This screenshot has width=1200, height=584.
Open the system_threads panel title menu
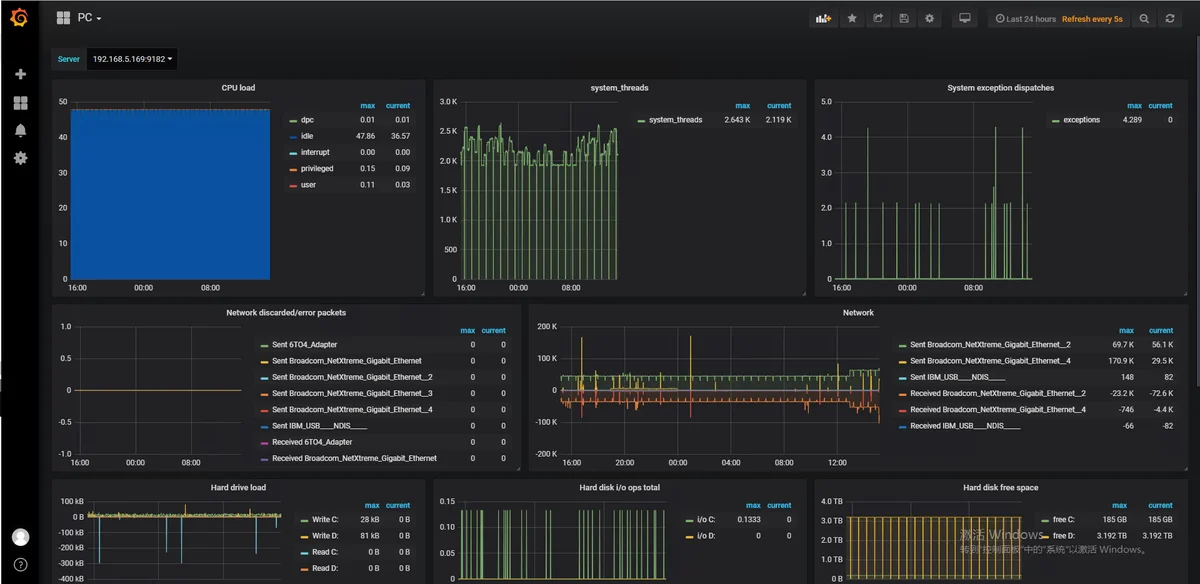pyautogui.click(x=619, y=88)
